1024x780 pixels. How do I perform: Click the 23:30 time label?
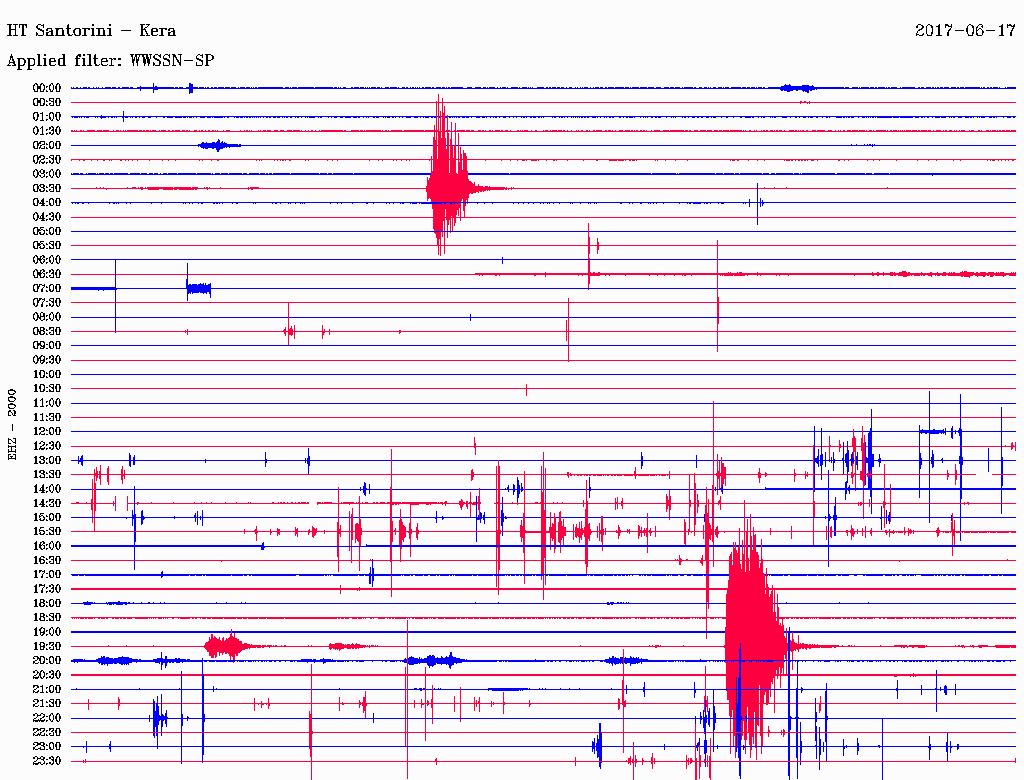pyautogui.click(x=47, y=761)
